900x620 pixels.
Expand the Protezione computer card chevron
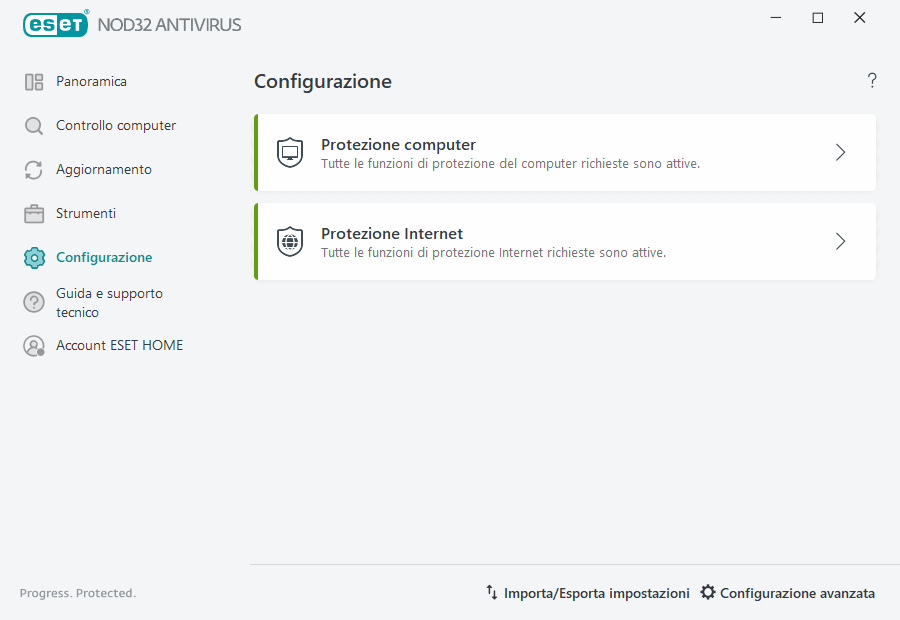click(840, 152)
